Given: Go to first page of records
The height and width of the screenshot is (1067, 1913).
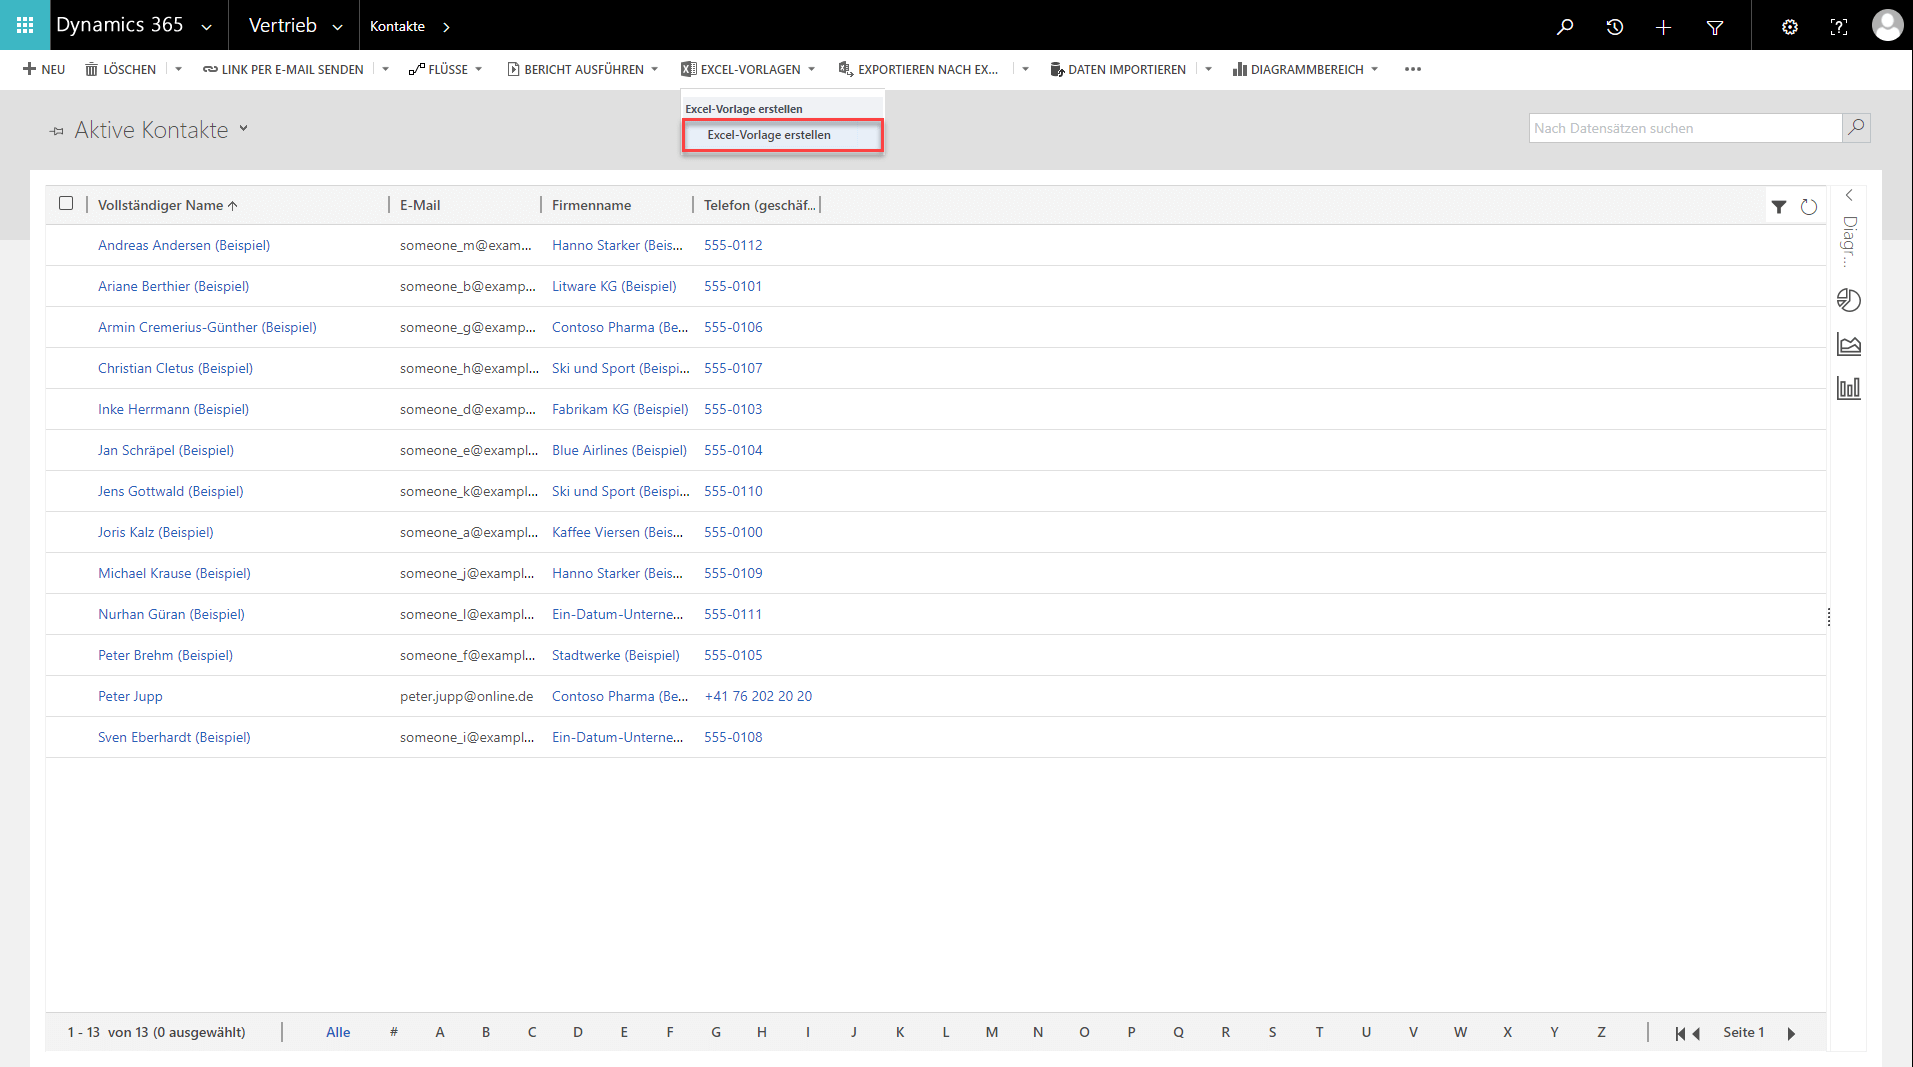Looking at the screenshot, I should point(1680,1033).
